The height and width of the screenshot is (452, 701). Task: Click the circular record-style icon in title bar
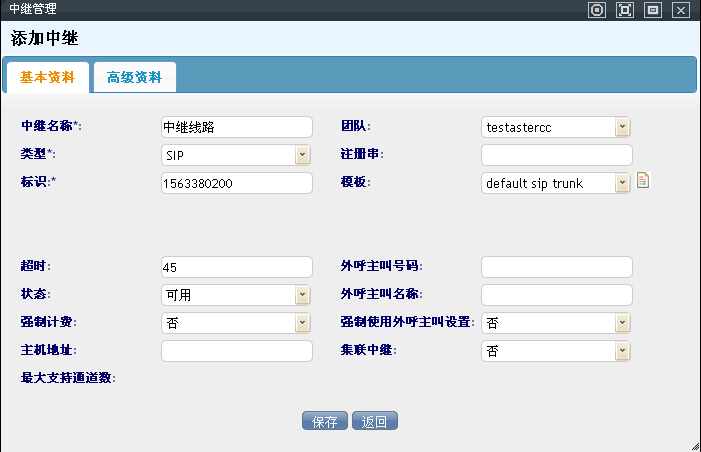click(x=597, y=10)
